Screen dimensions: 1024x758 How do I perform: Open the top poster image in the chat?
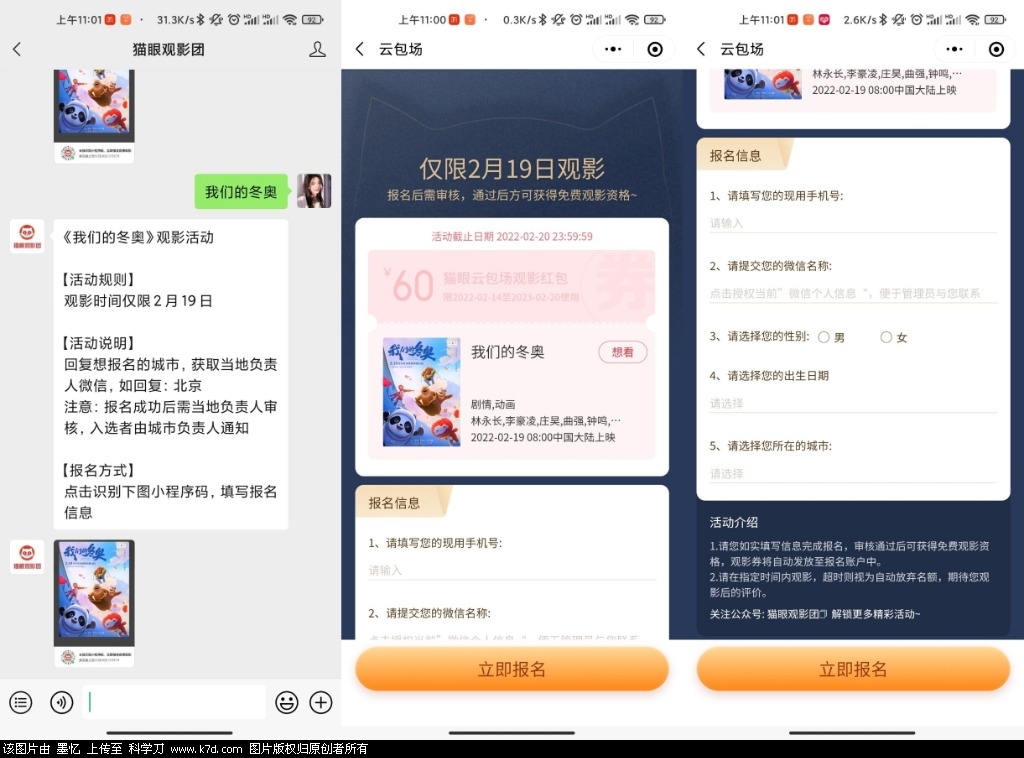click(x=94, y=116)
